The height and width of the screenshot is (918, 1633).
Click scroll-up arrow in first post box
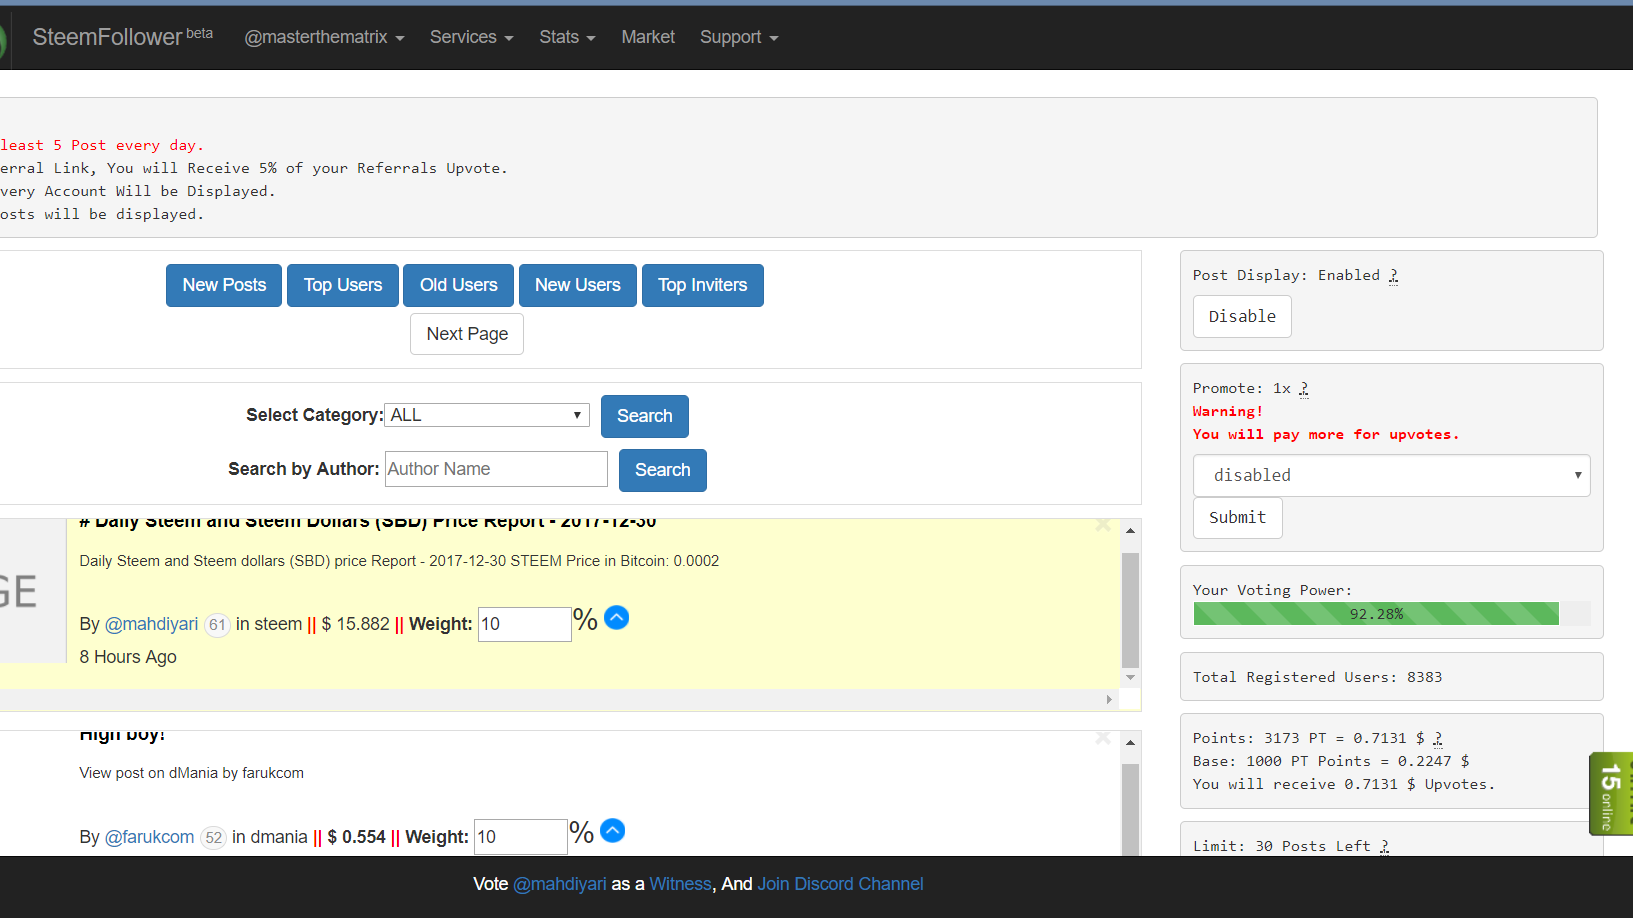point(1130,531)
